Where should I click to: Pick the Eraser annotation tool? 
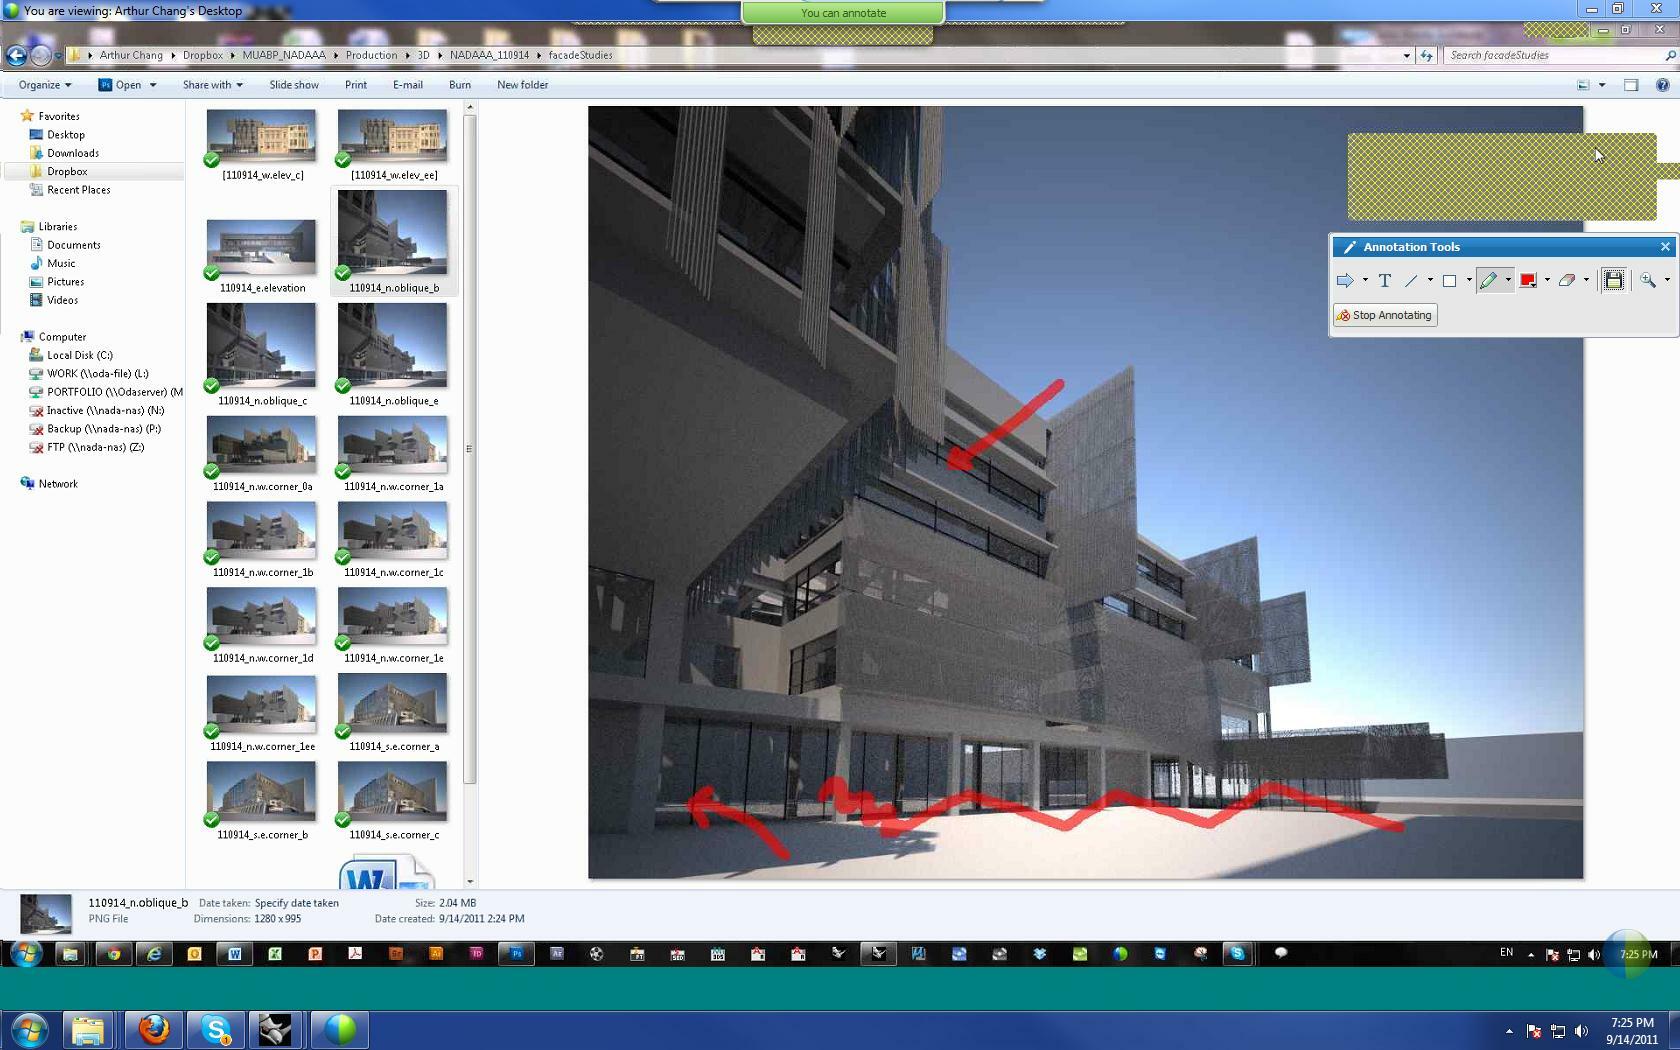pyautogui.click(x=1567, y=281)
